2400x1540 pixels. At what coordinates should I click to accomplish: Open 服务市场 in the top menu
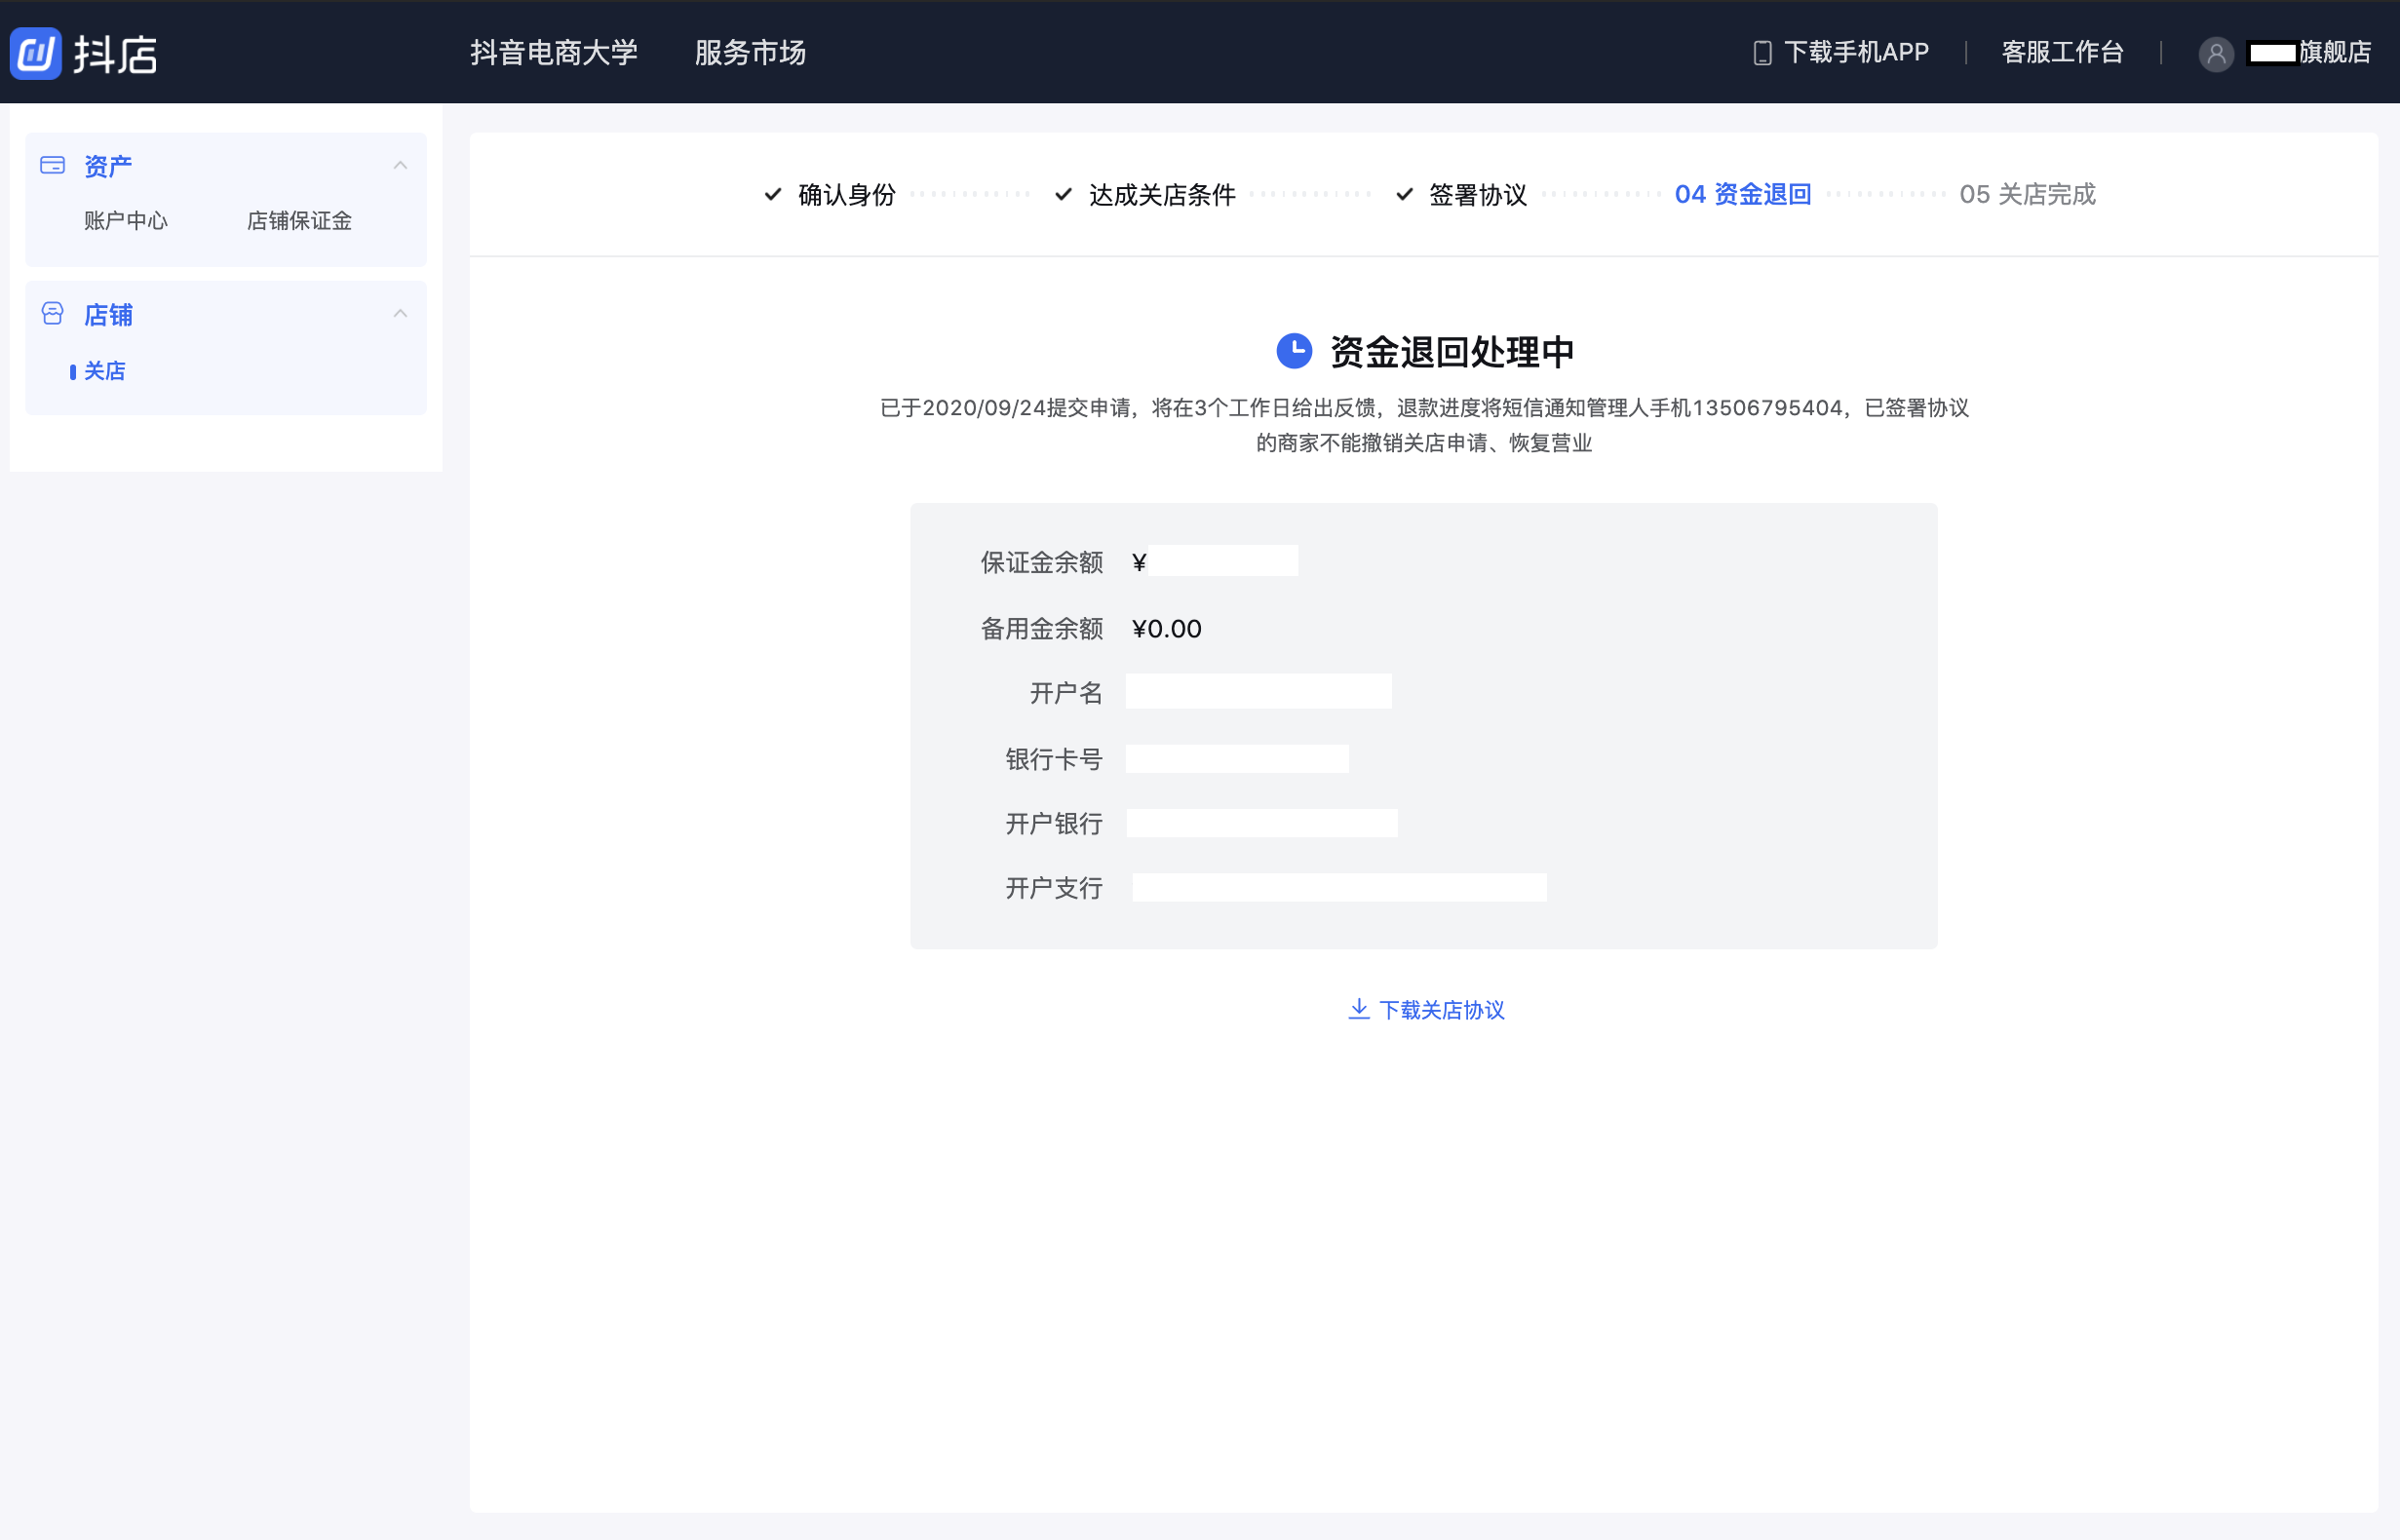pyautogui.click(x=751, y=52)
